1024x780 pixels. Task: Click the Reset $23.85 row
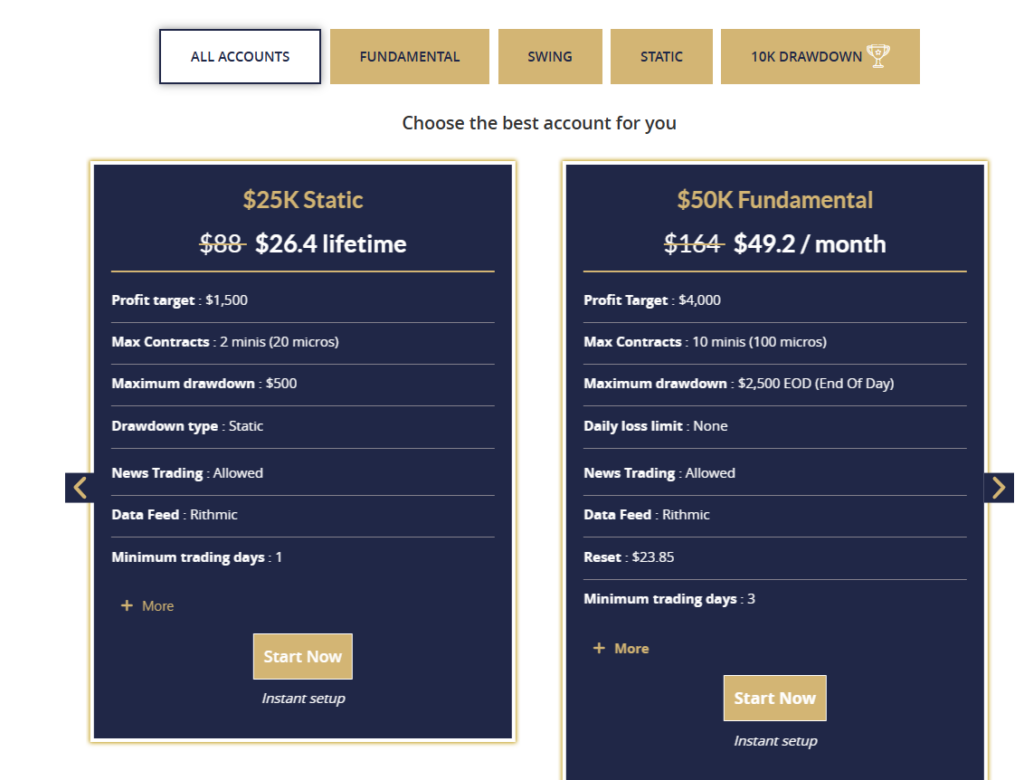point(629,557)
